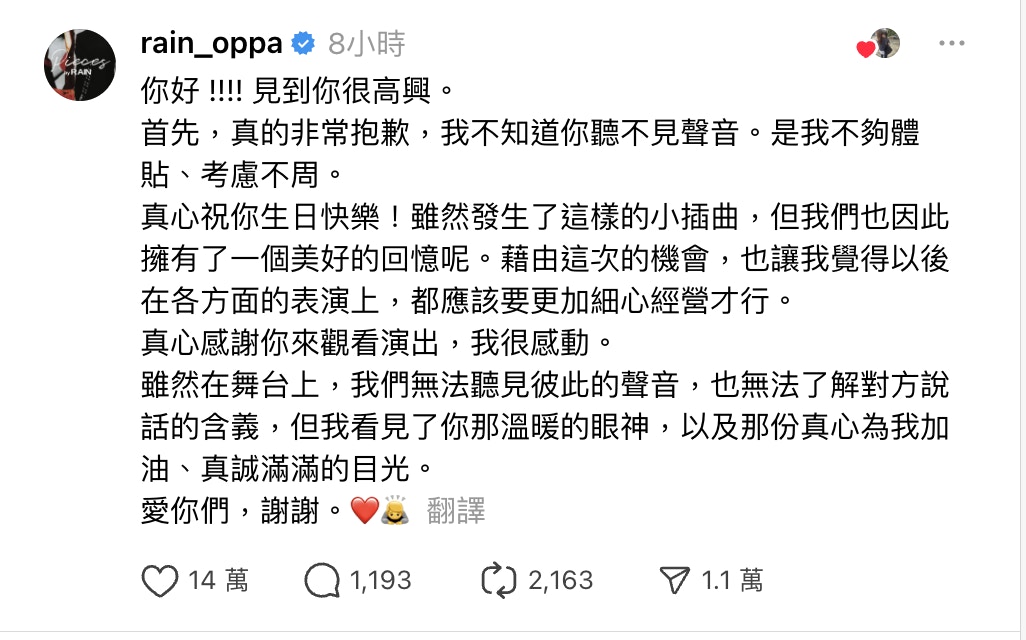This screenshot has height=640, width=1026.
Task: Like the post with the heart icon
Action: [x=160, y=580]
